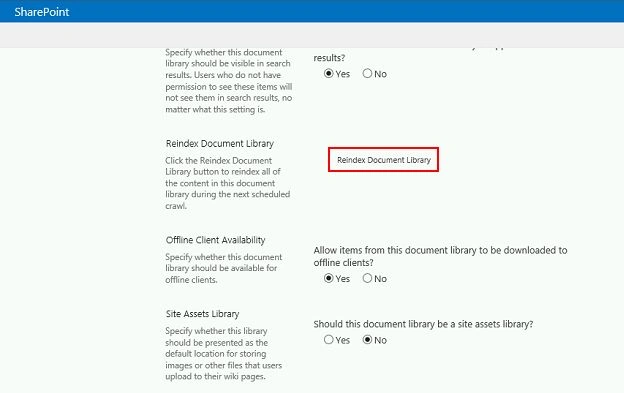Select No for site assets library
The width and height of the screenshot is (624, 393).
[x=367, y=340]
